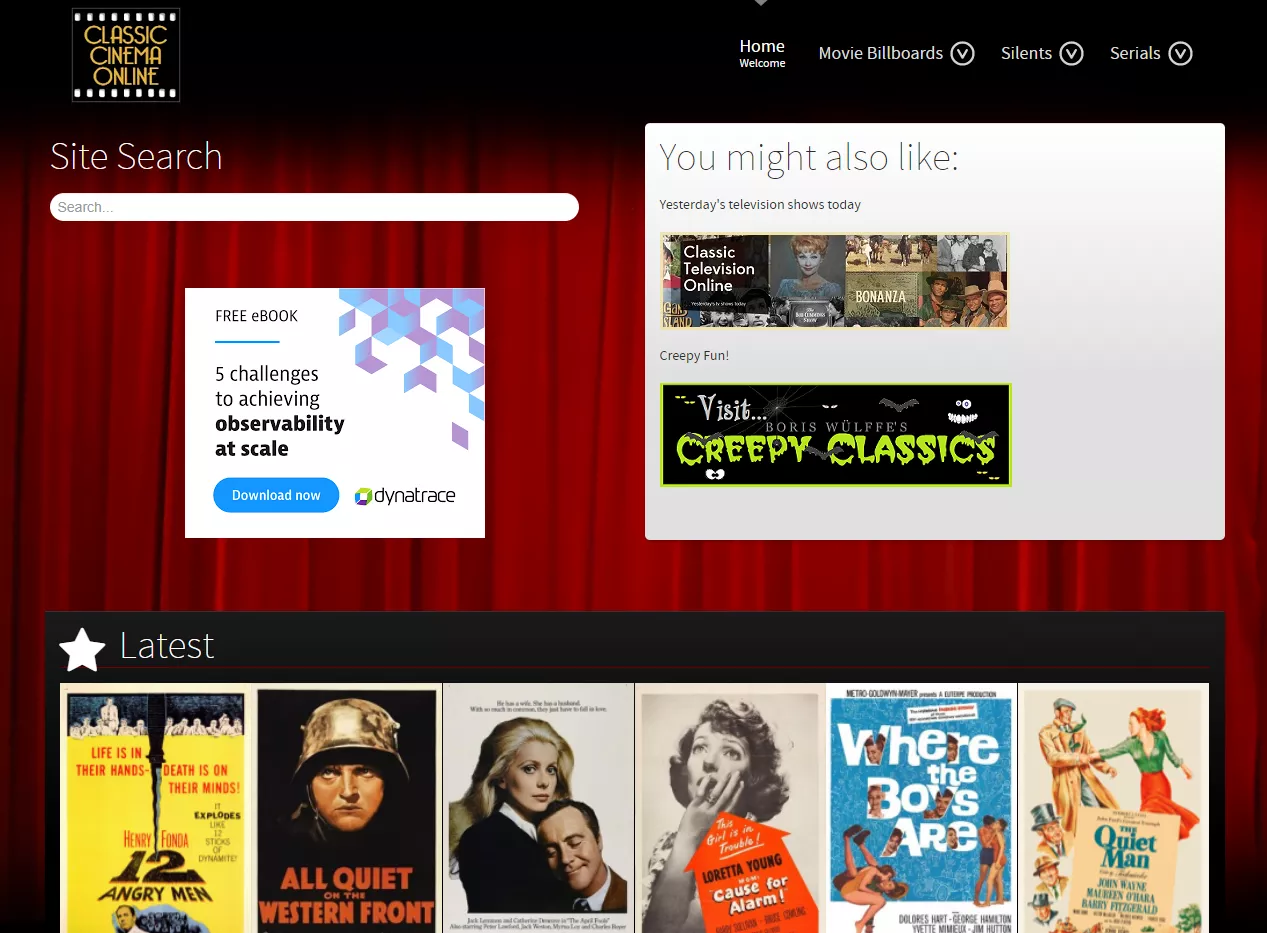Click the 'You might also like:' heading
This screenshot has width=1267, height=933.
[809, 158]
